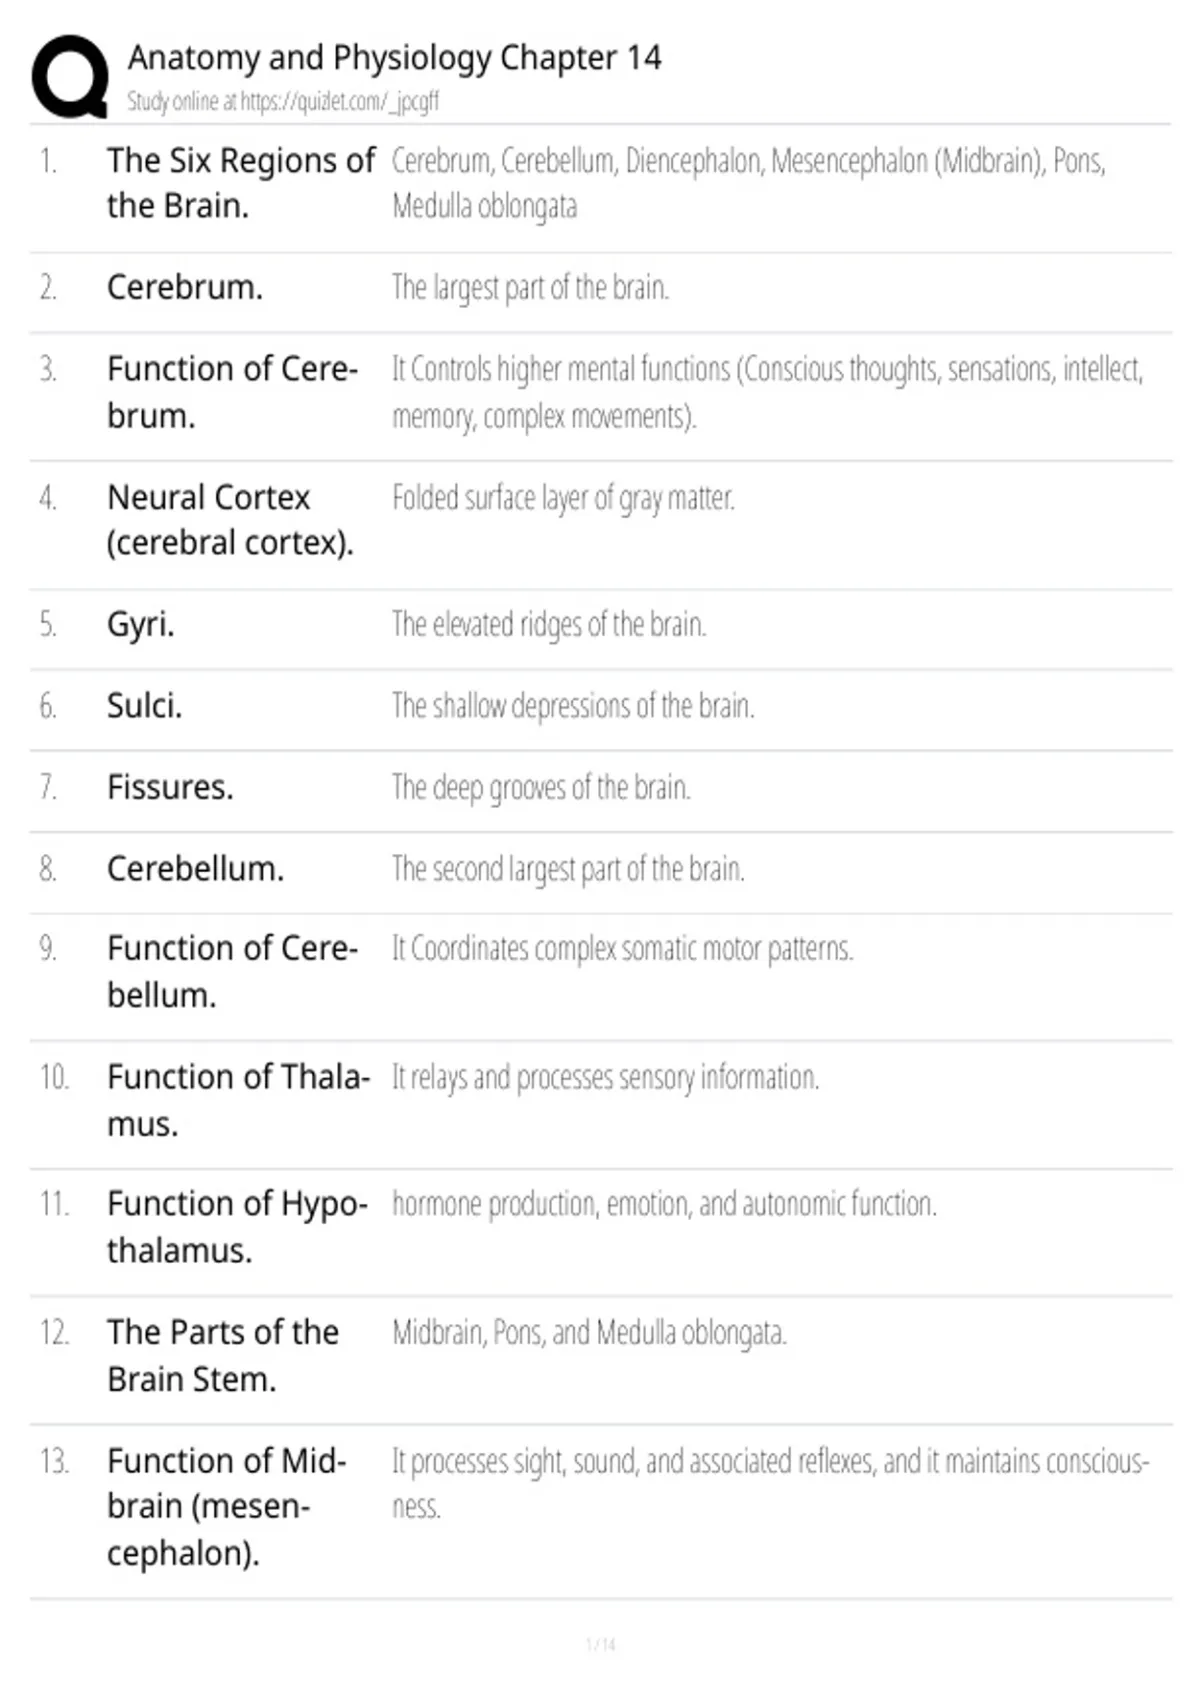
Task: Click the 'Sulci.' term
Action: [x=144, y=706]
